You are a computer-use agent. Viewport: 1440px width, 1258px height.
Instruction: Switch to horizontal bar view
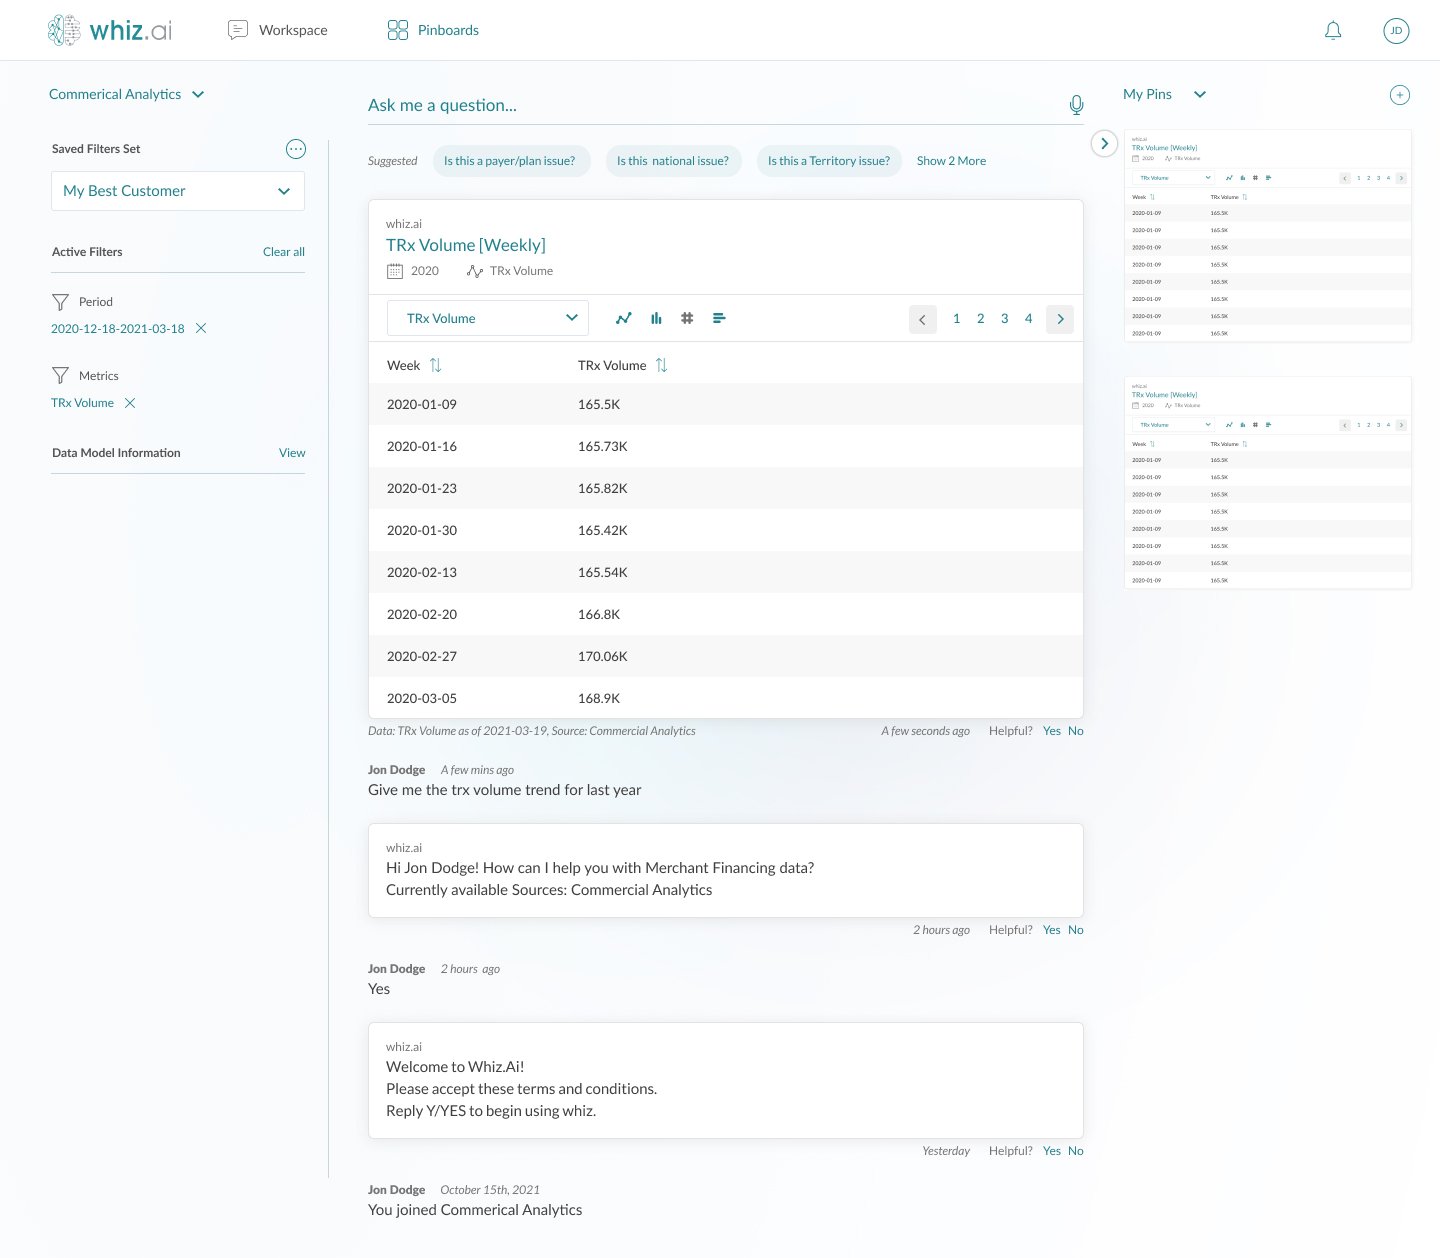point(719,318)
